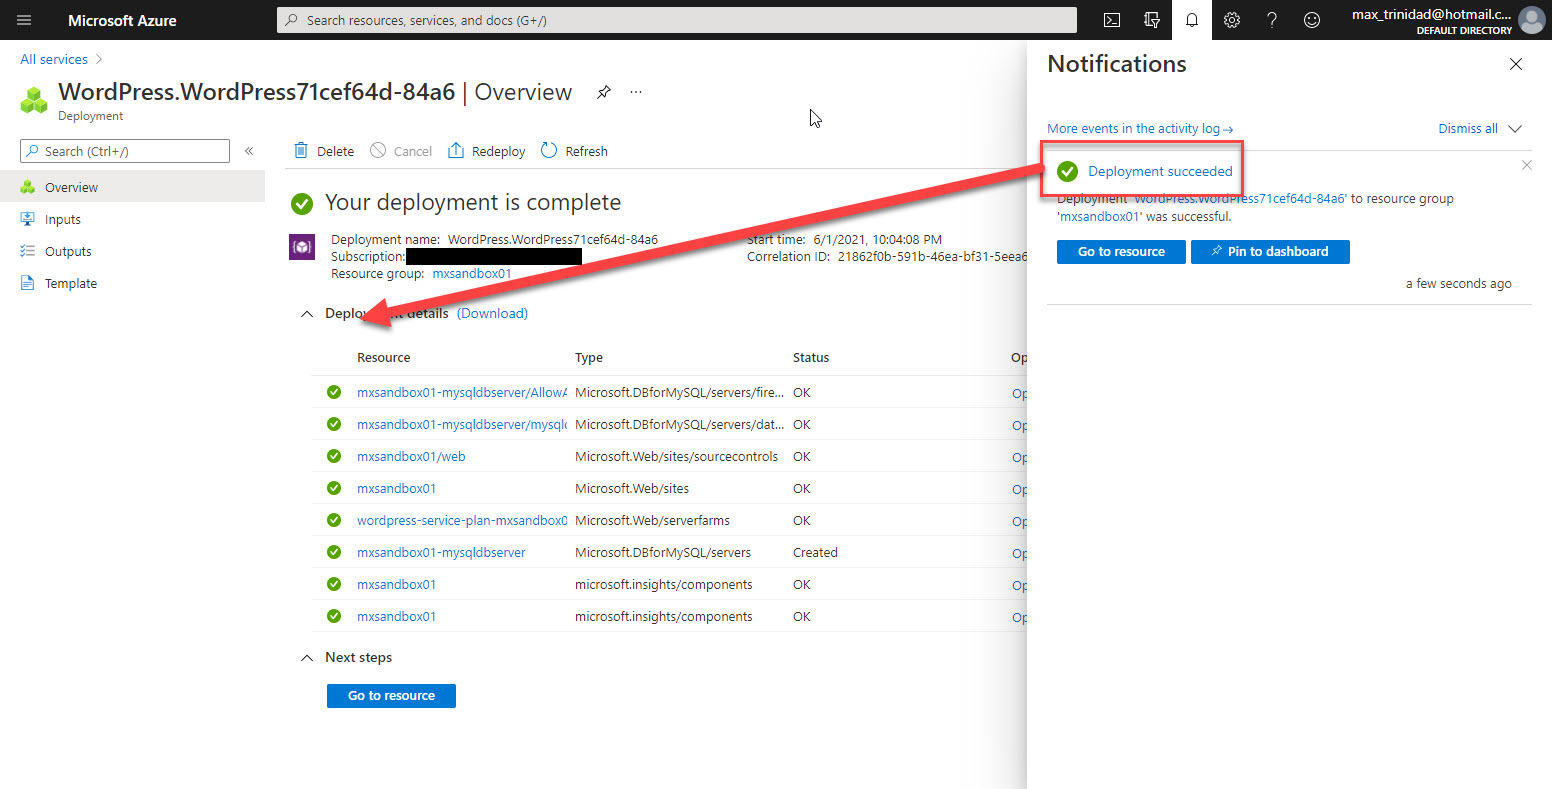1552x789 pixels.
Task: Collapse the left menu with double chevron
Action: point(249,151)
